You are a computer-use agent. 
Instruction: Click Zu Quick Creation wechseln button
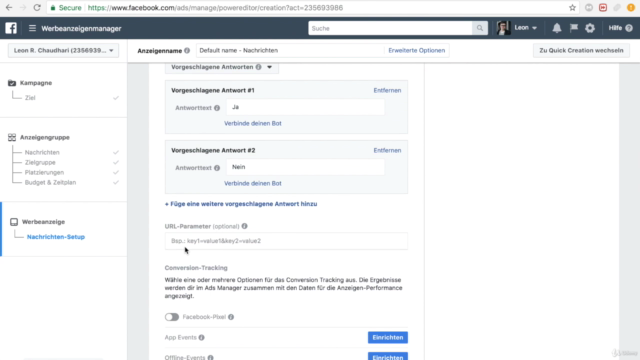581,51
